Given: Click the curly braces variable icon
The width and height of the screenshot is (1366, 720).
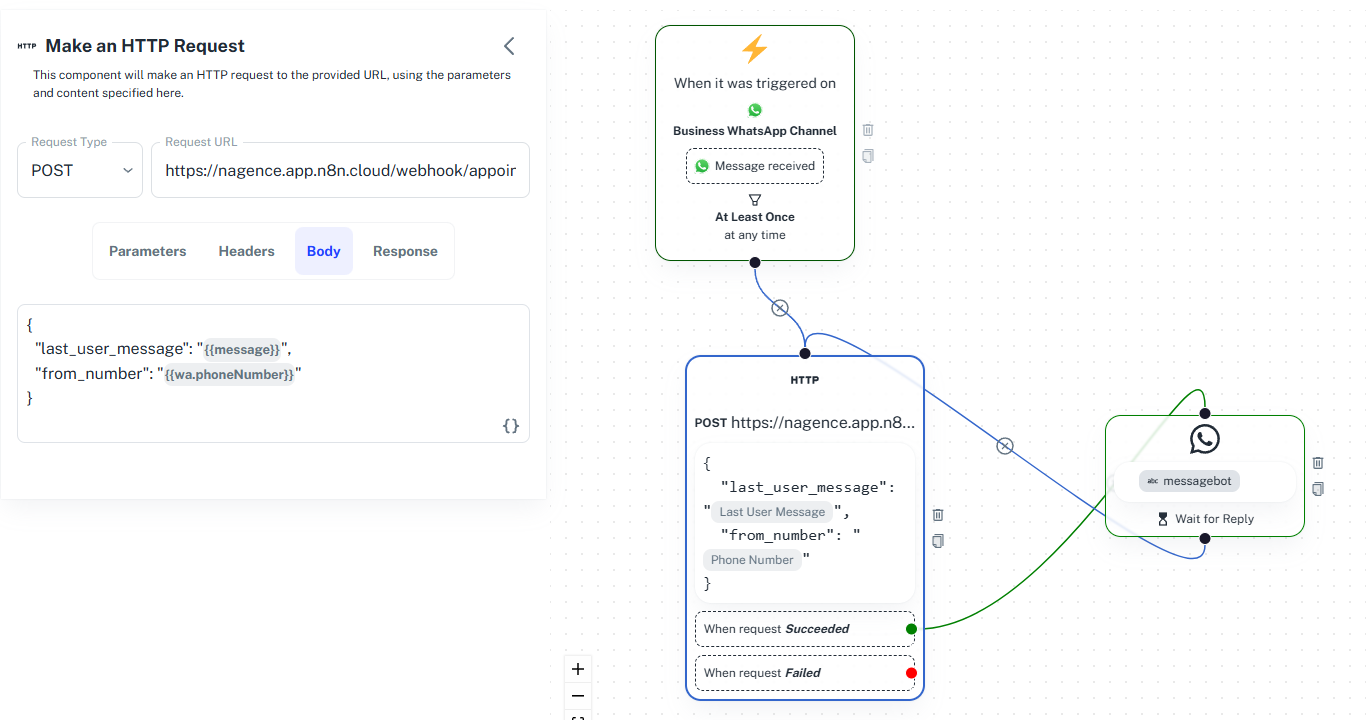Looking at the screenshot, I should 511,426.
